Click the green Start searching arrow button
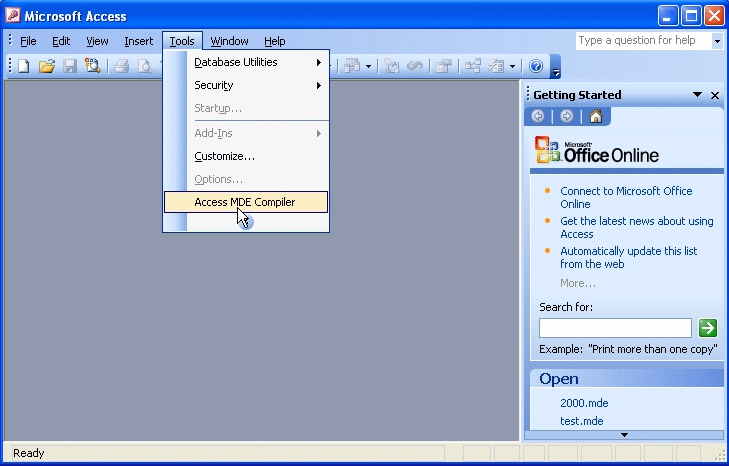Screen dimensions: 729x466 (x=708, y=328)
